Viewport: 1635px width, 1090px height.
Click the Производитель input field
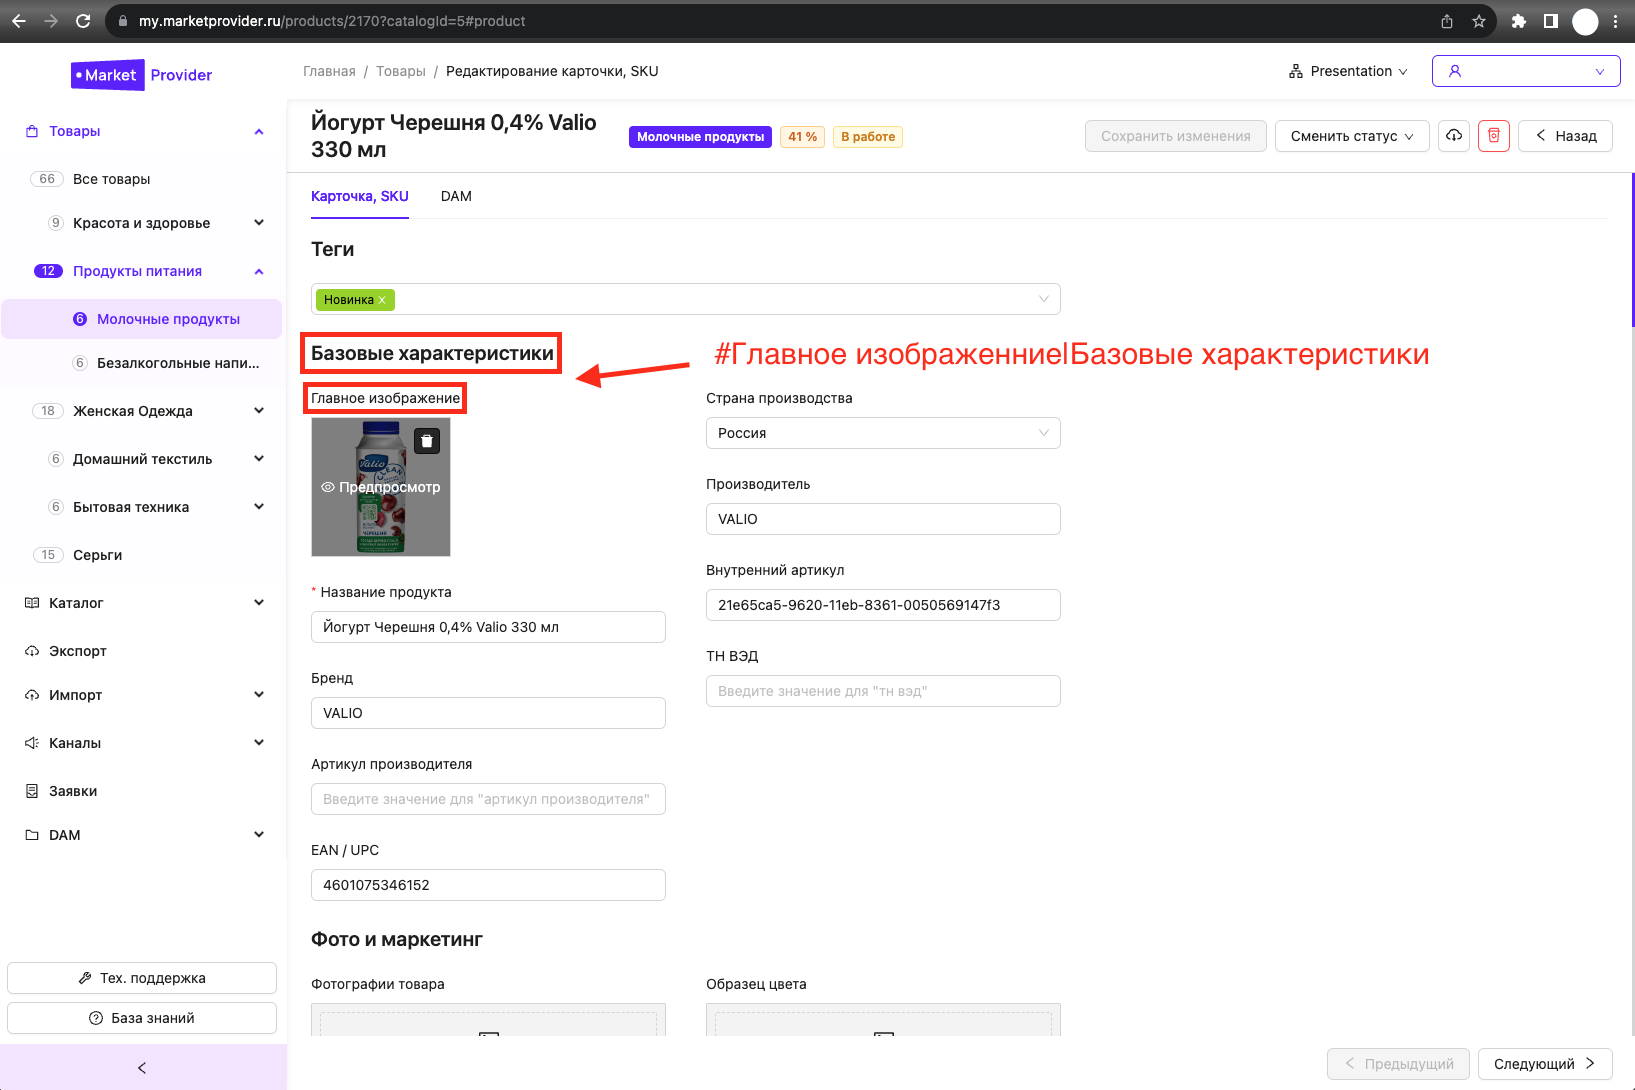pos(883,519)
